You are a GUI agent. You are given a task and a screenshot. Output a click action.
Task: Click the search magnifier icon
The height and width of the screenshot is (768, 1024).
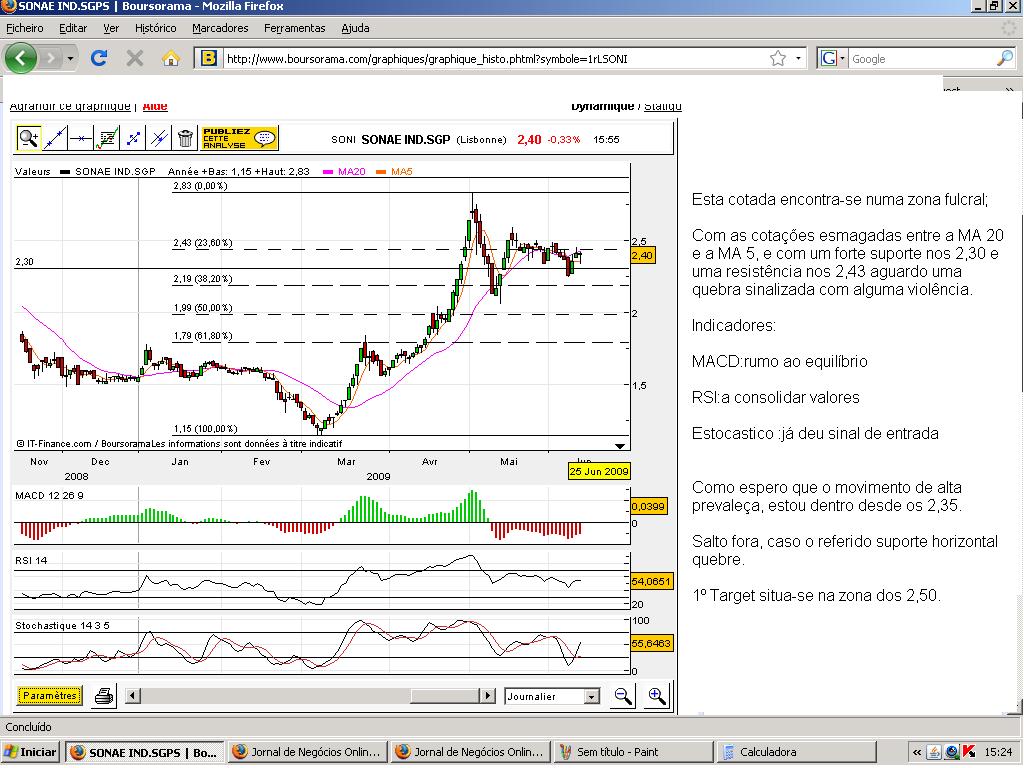point(1004,59)
